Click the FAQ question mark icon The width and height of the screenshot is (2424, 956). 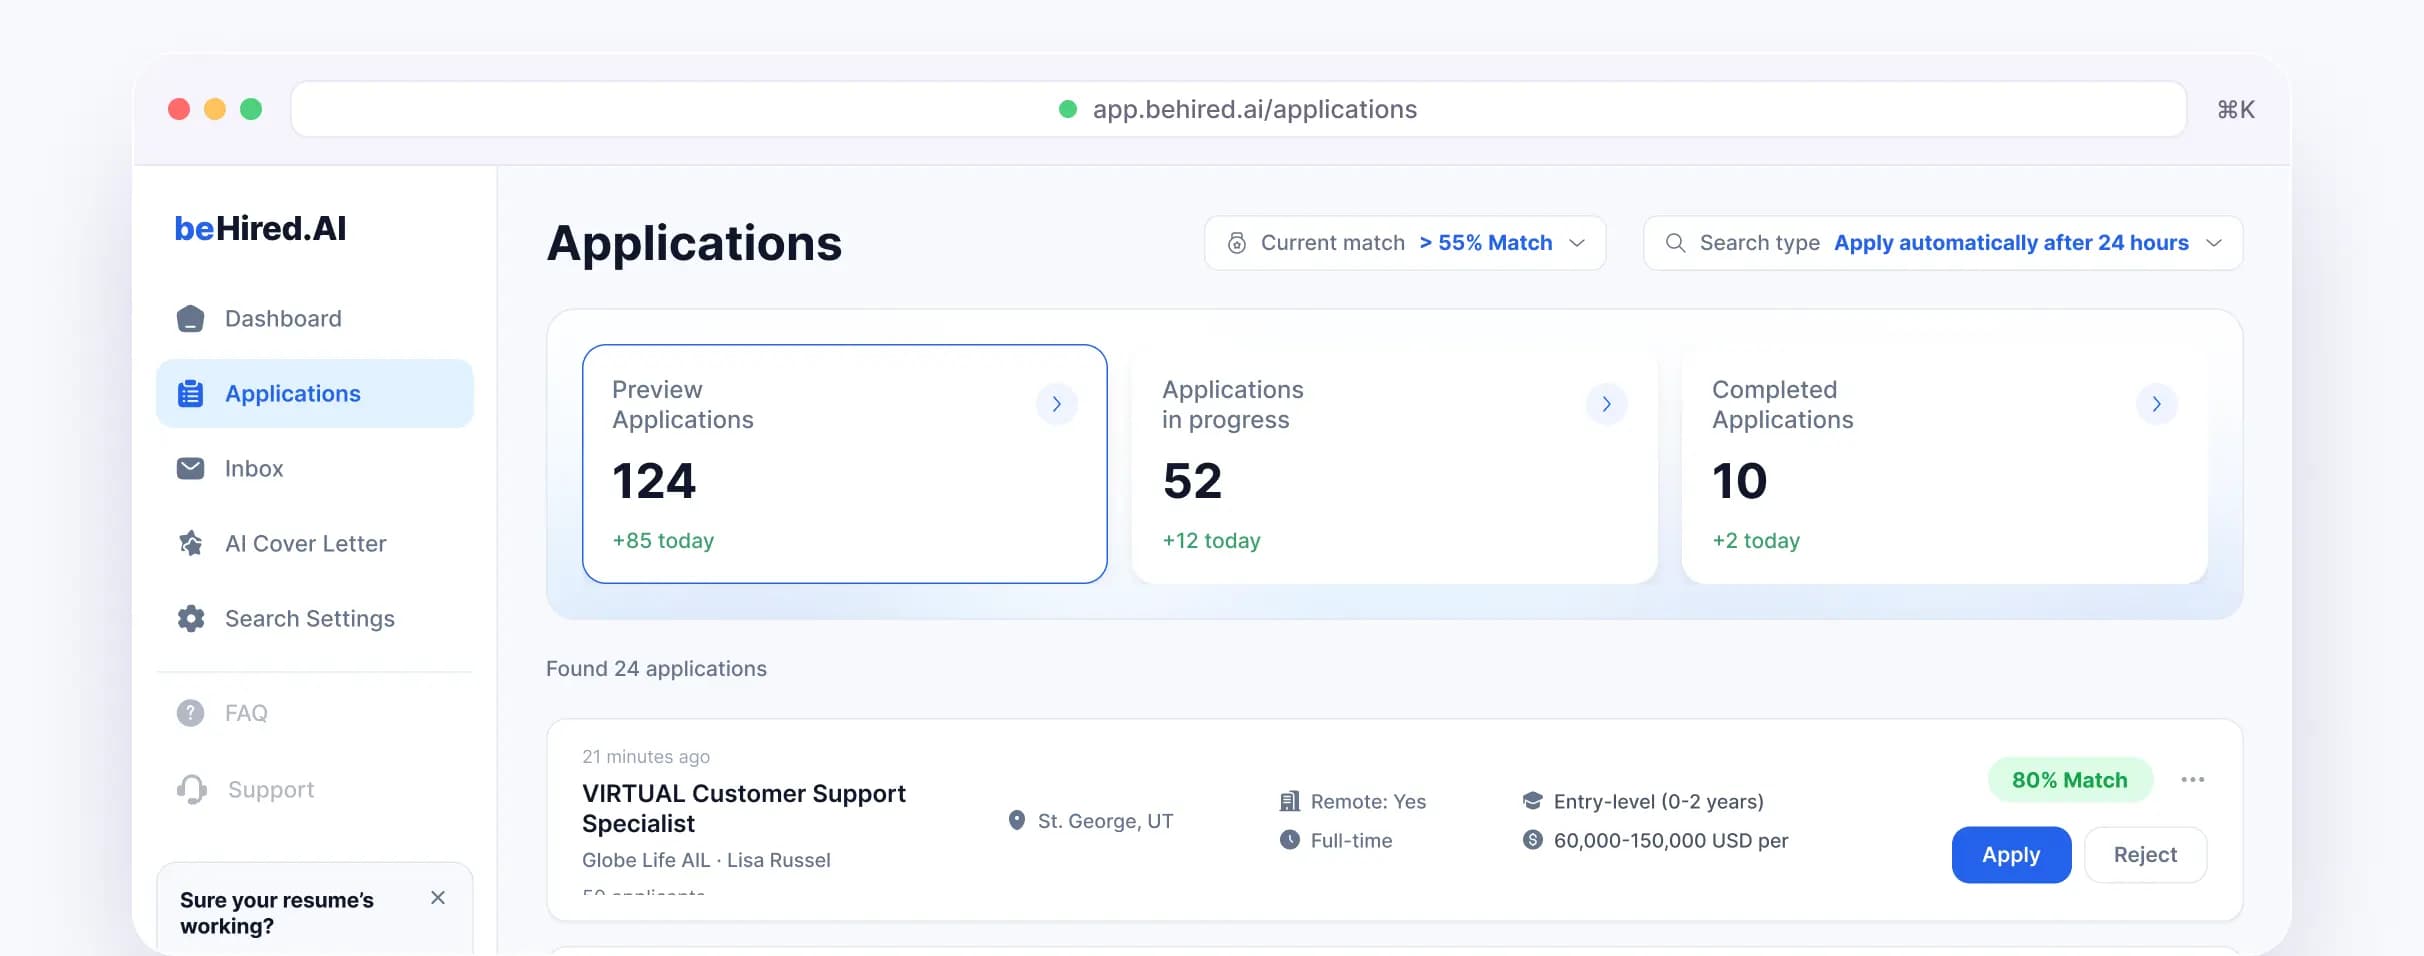click(x=190, y=713)
